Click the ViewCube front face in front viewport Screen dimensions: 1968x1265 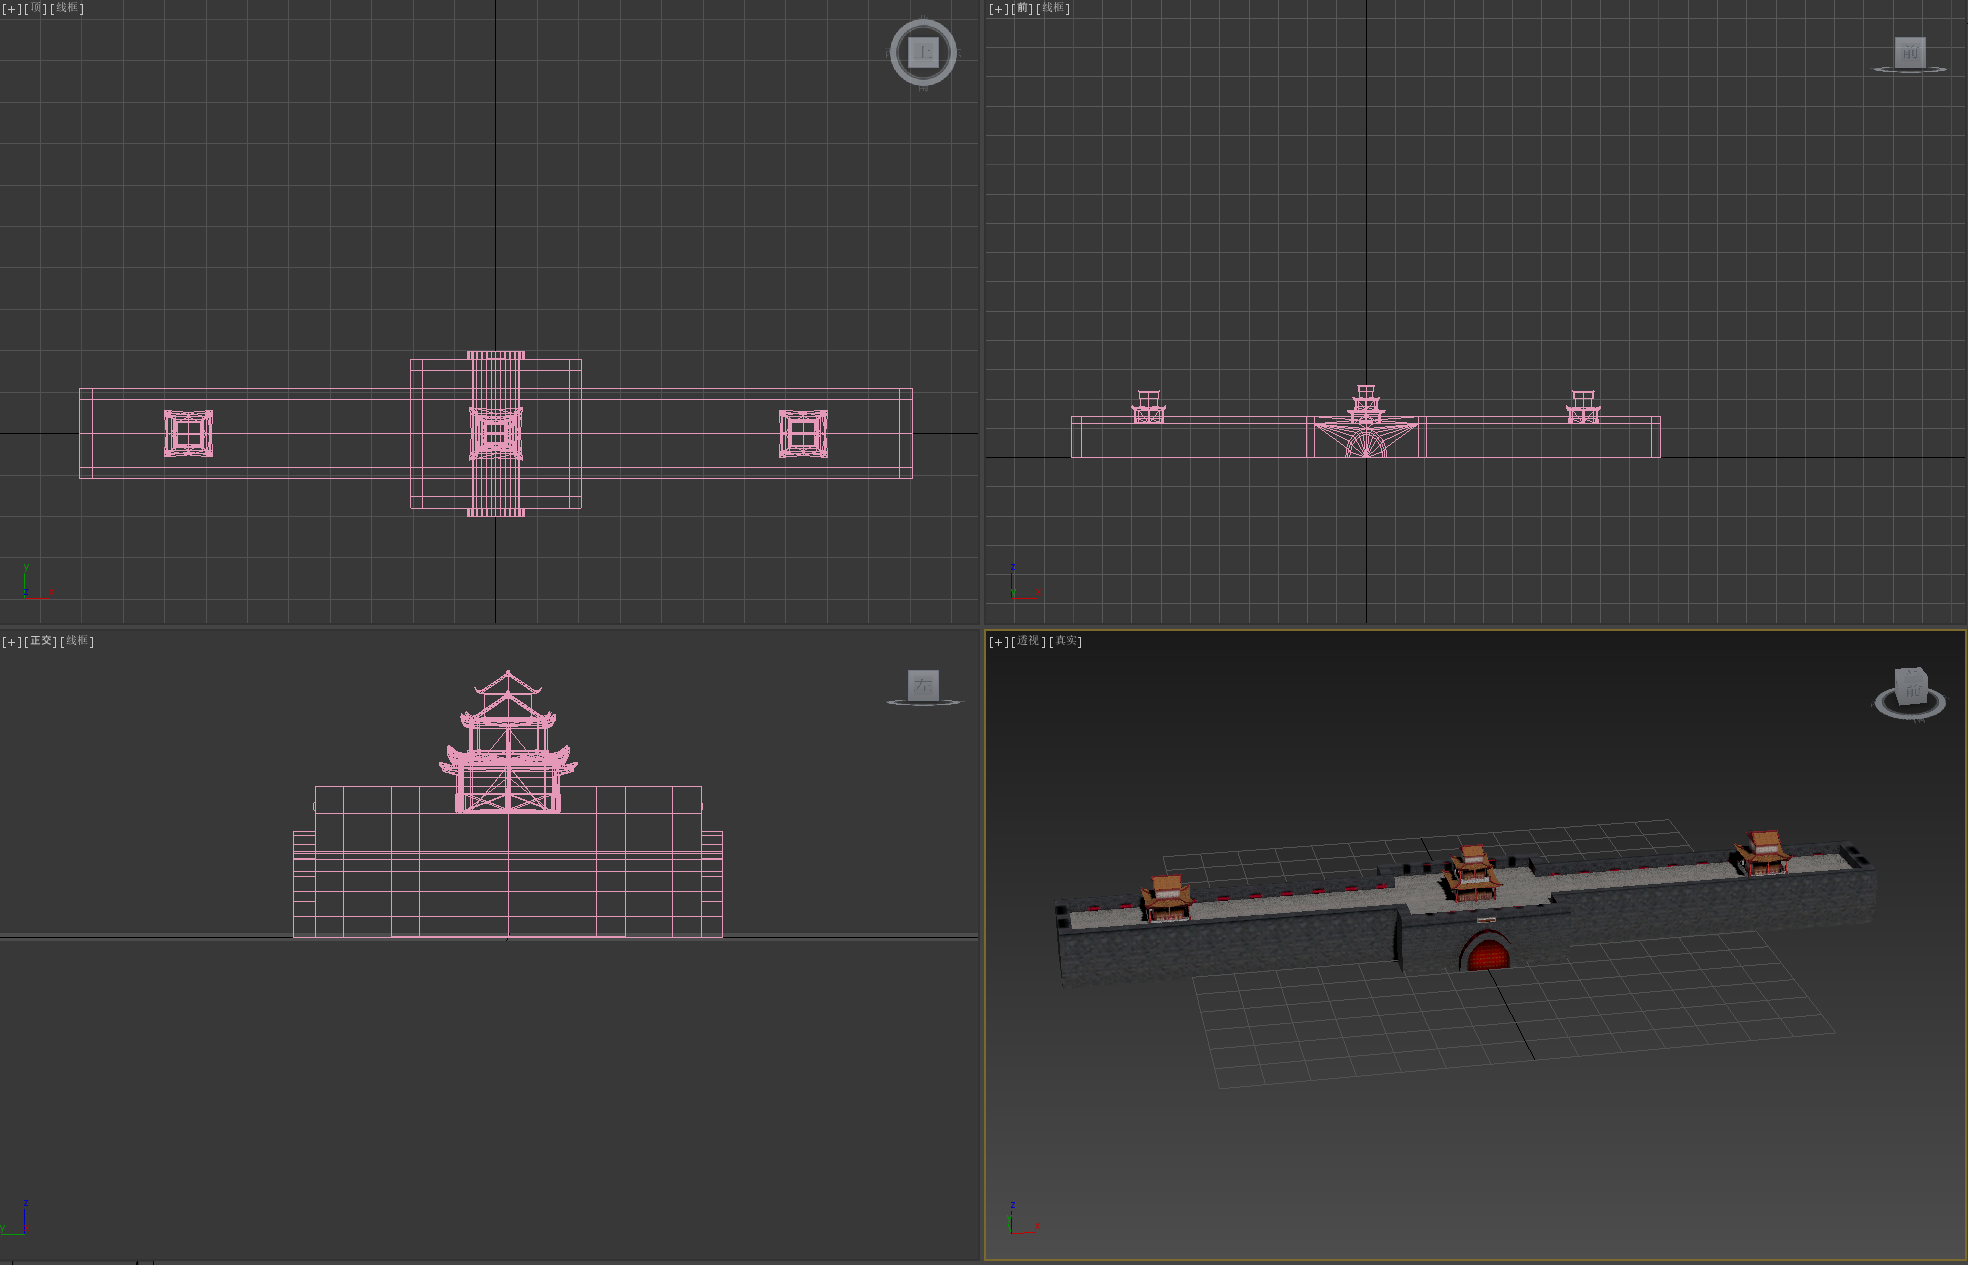click(x=1910, y=52)
